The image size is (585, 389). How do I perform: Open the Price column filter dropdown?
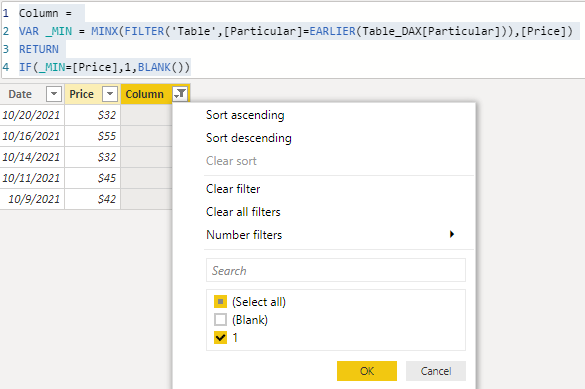pos(110,94)
